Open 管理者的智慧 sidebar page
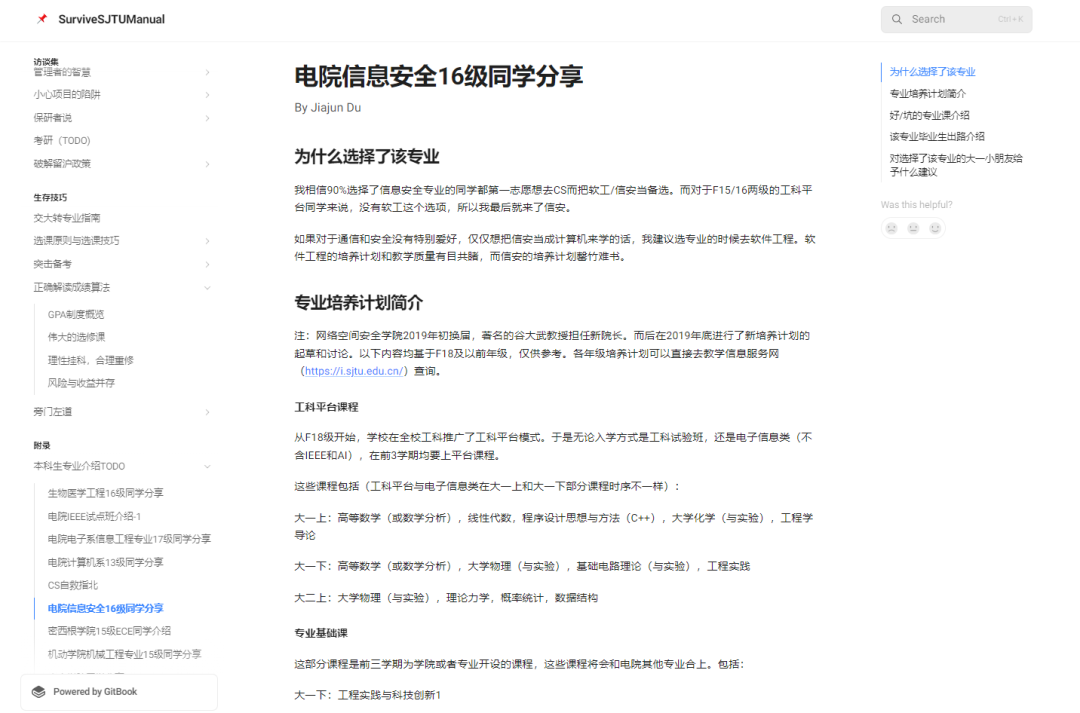The height and width of the screenshot is (713, 1080). point(62,72)
